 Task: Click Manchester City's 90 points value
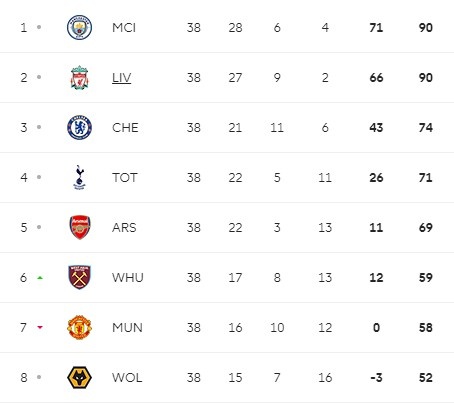[426, 28]
